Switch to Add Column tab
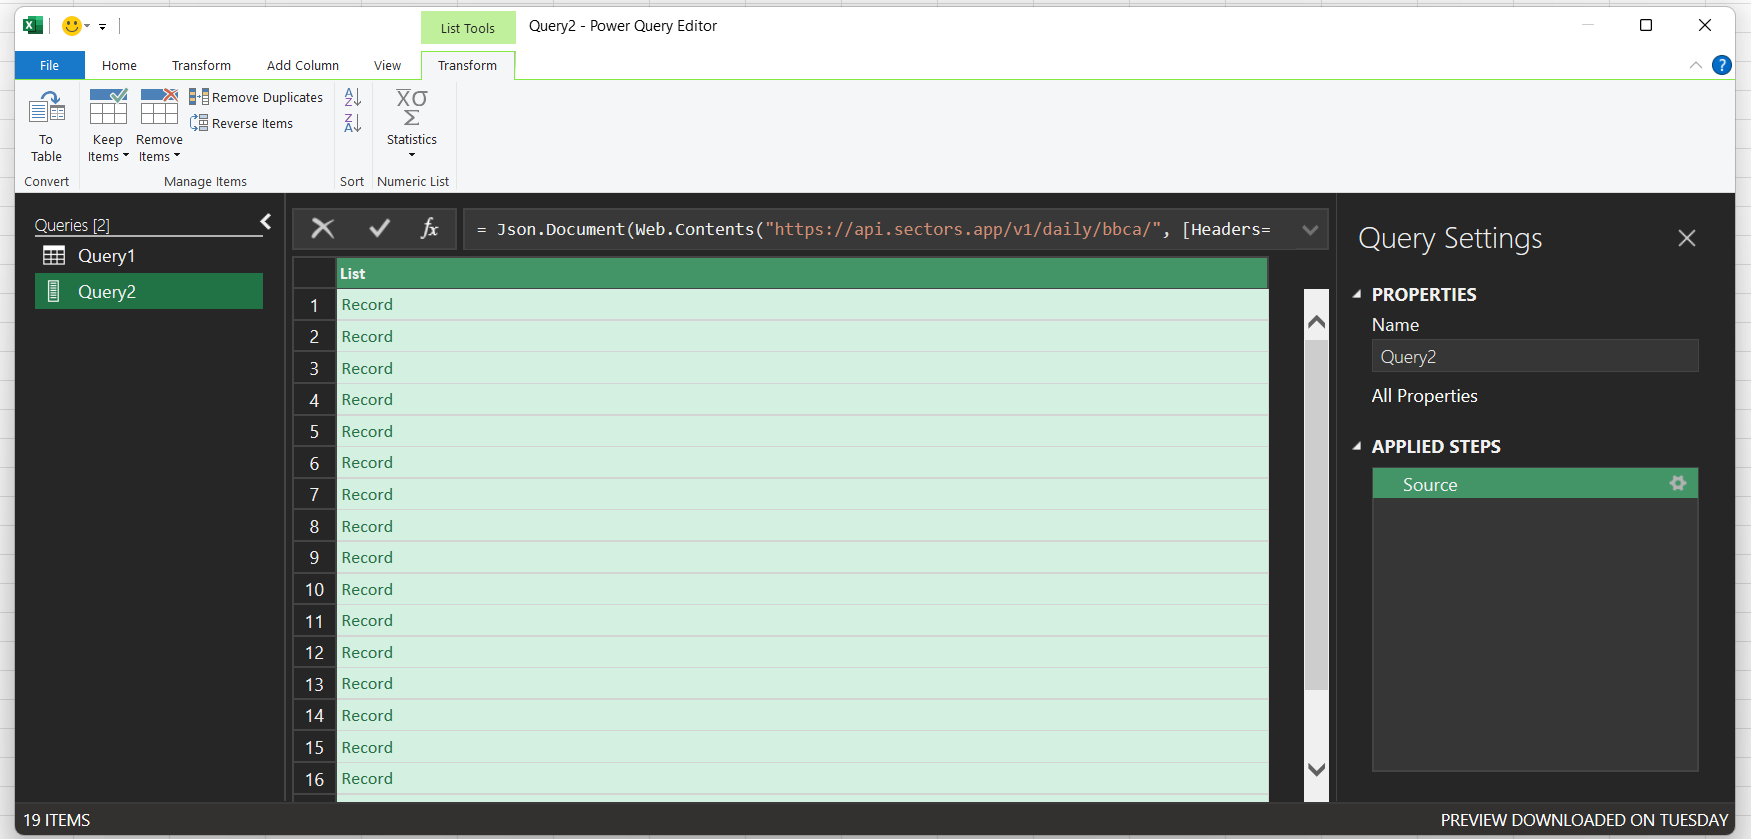The image size is (1751, 839). click(x=303, y=65)
